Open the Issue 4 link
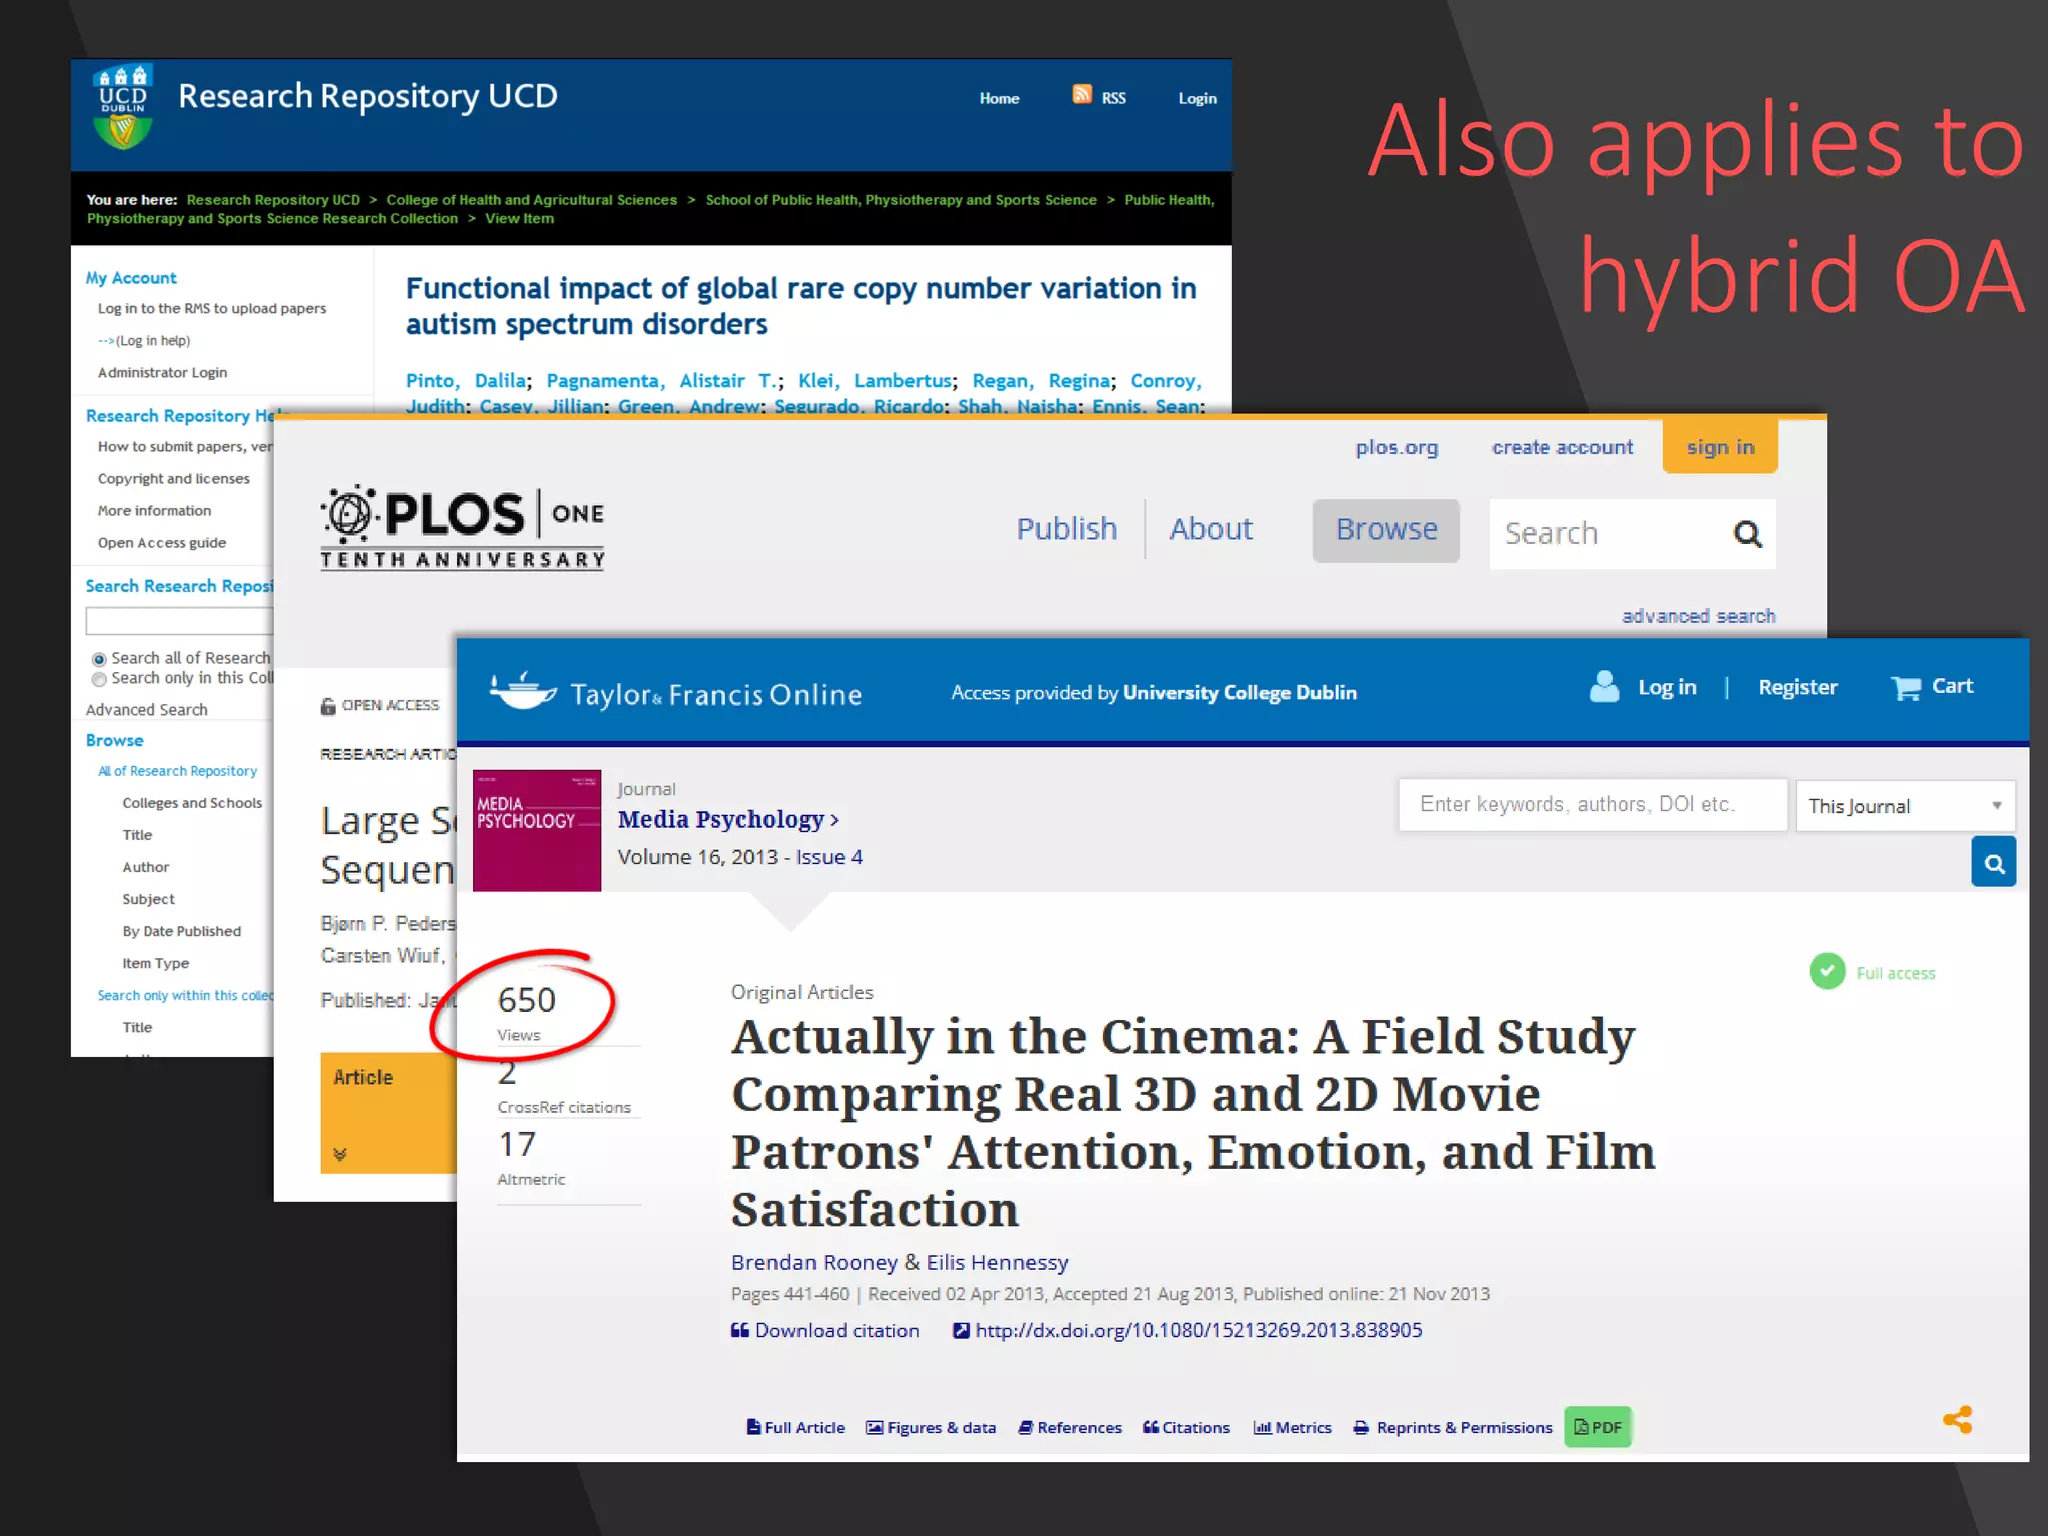The height and width of the screenshot is (1536, 2048). click(829, 857)
